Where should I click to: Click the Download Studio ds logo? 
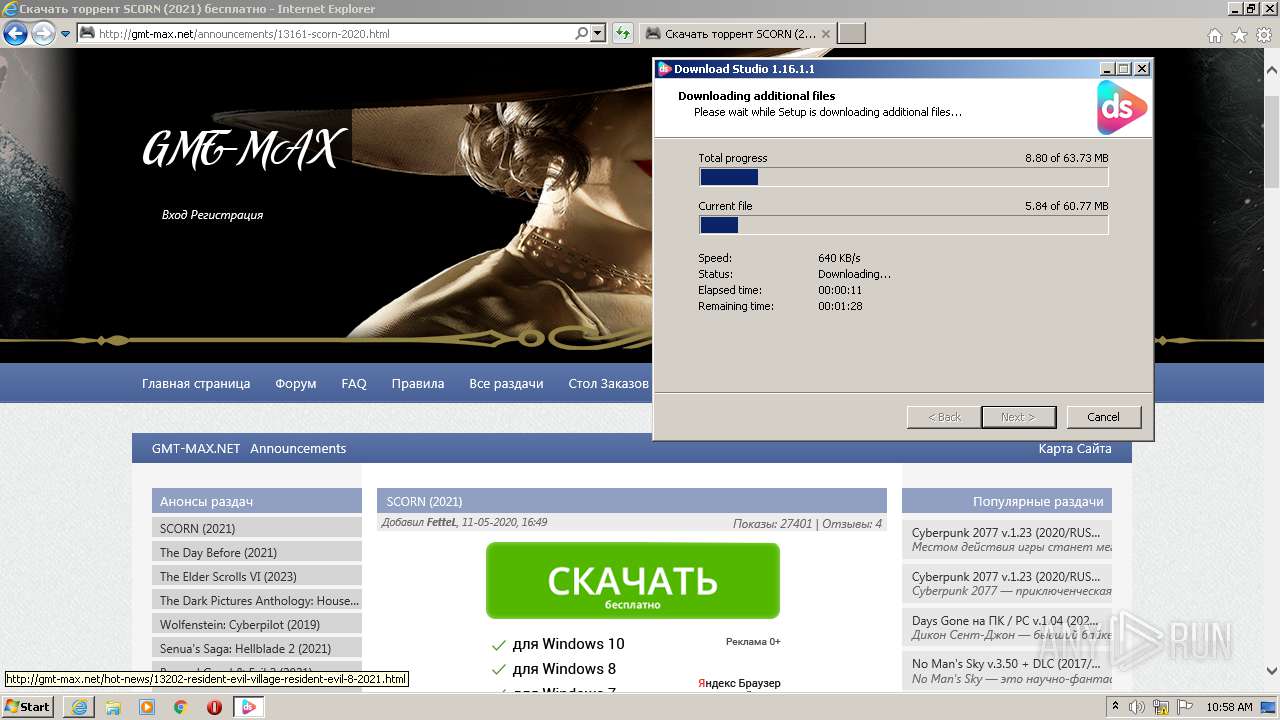[1122, 108]
